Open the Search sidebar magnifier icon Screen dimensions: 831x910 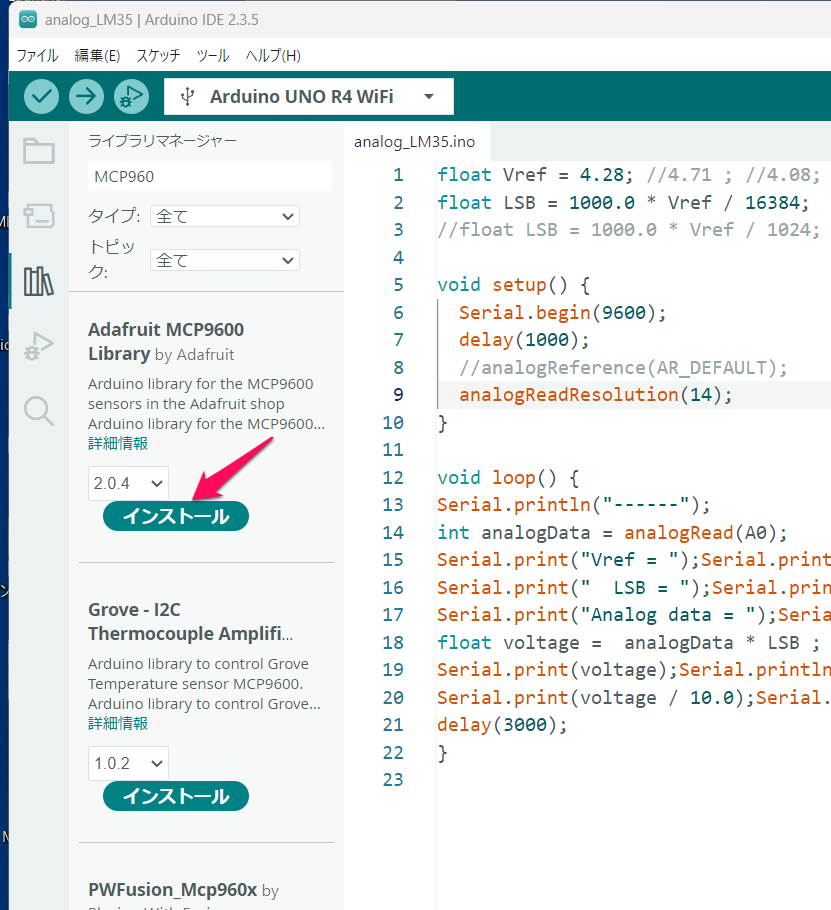[x=39, y=411]
